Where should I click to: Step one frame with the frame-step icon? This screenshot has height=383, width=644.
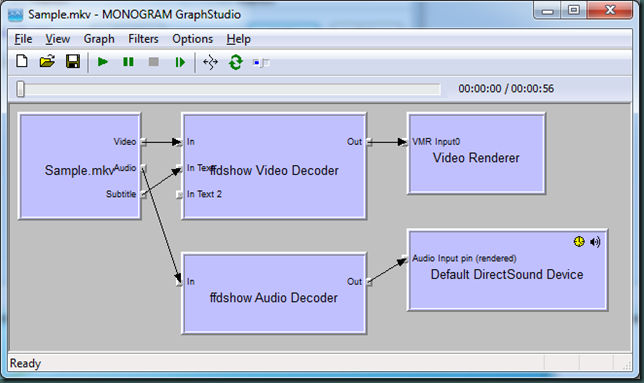point(180,62)
